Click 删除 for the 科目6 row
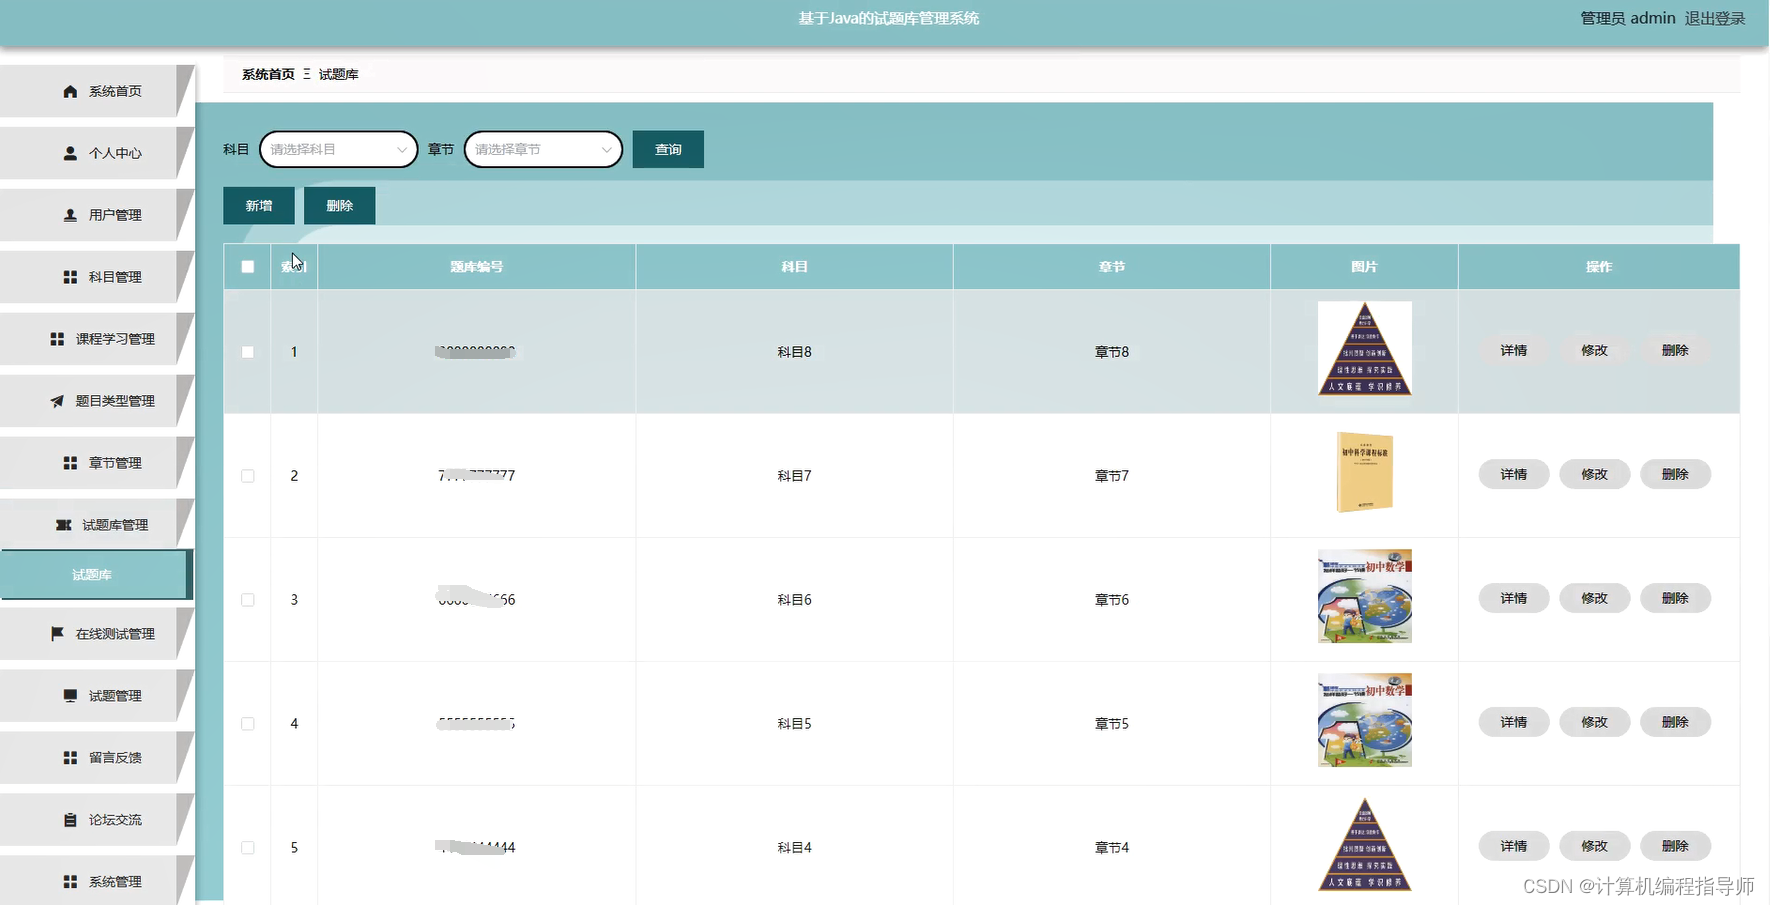Image resolution: width=1770 pixels, height=905 pixels. coord(1675,598)
